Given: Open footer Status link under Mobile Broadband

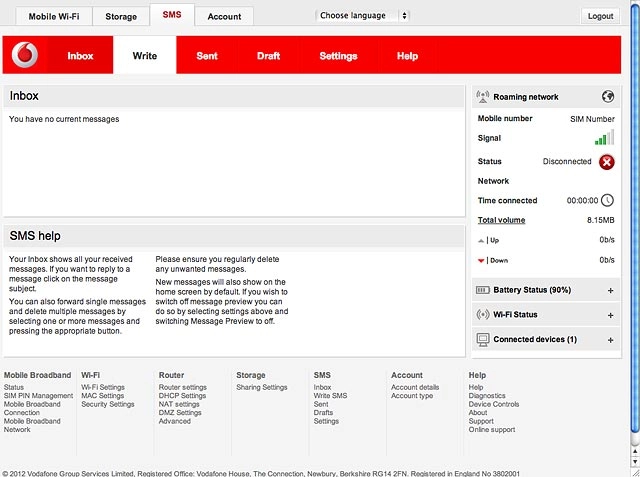Looking at the screenshot, I should click(x=14, y=387).
